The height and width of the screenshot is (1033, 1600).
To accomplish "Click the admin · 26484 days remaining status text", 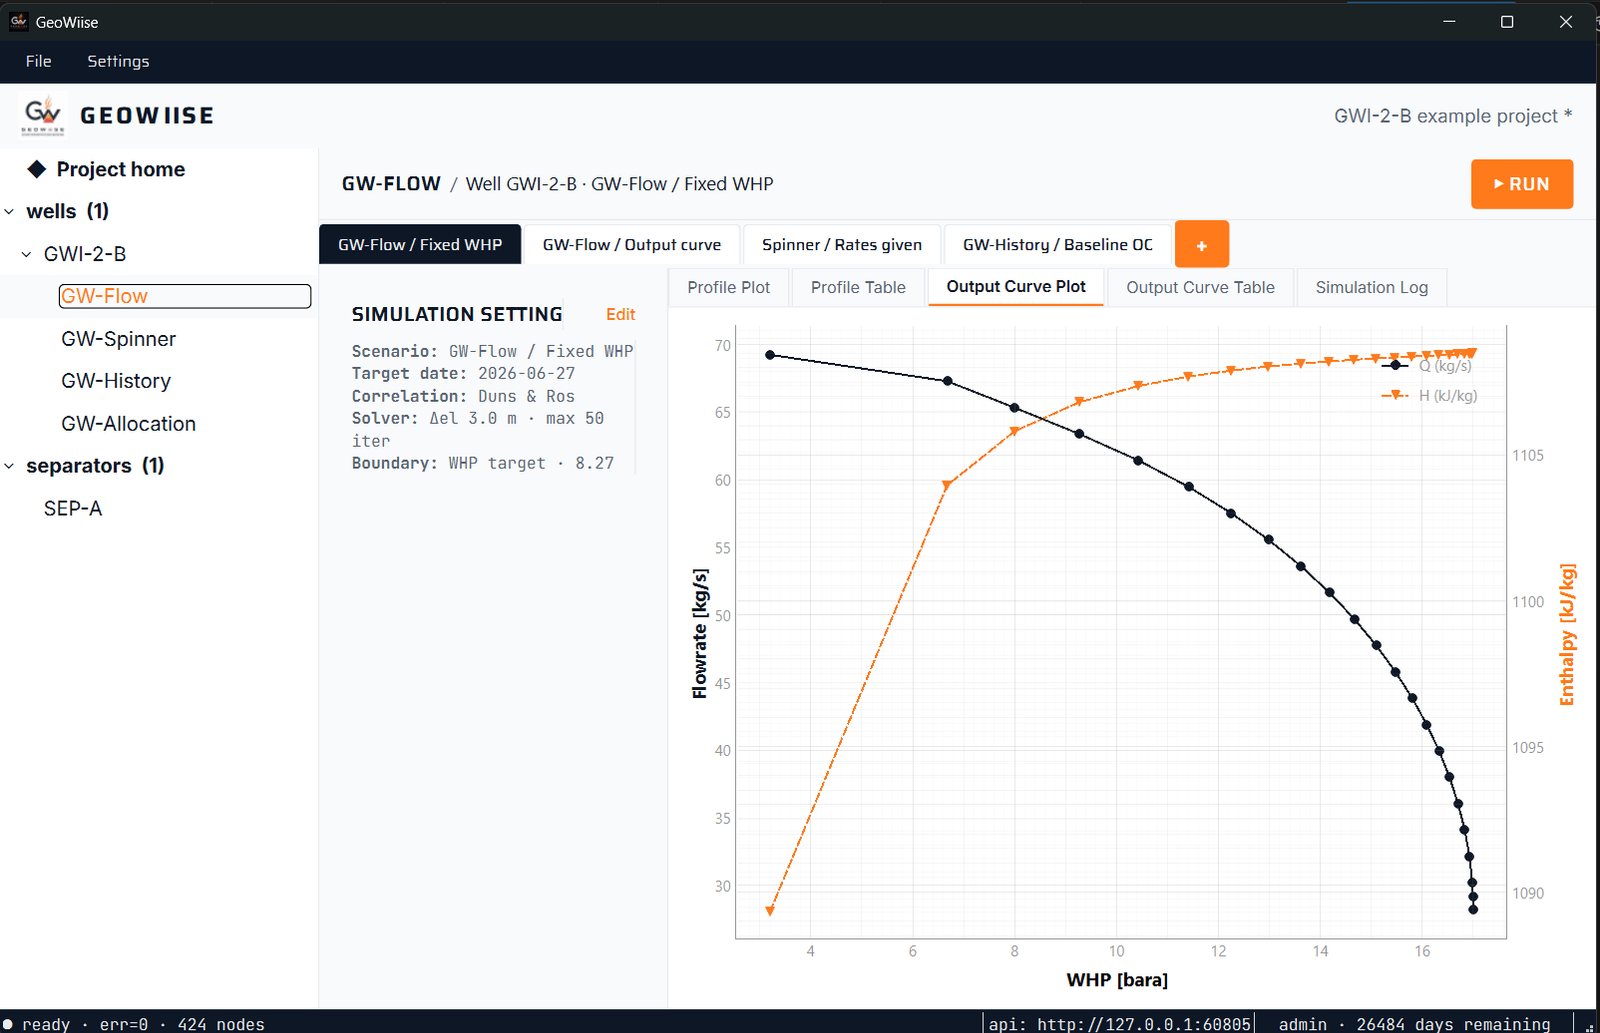I will point(1414,1024).
